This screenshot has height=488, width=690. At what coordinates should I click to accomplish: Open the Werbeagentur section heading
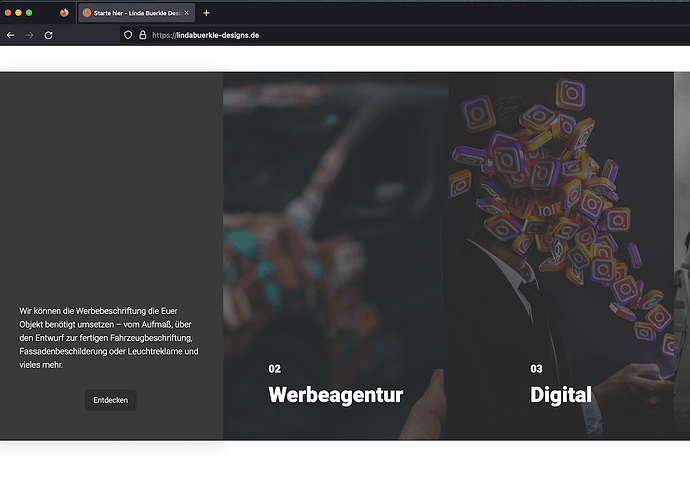click(x=336, y=395)
